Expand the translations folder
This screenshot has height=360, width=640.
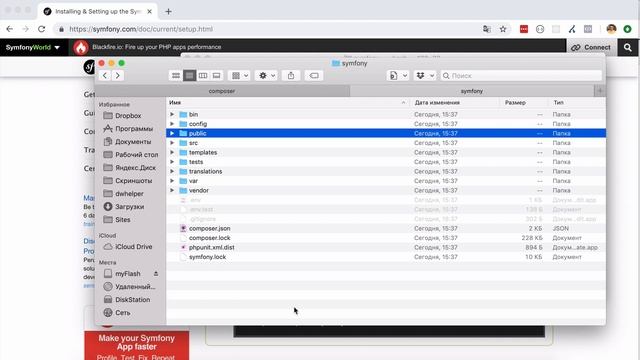172,171
